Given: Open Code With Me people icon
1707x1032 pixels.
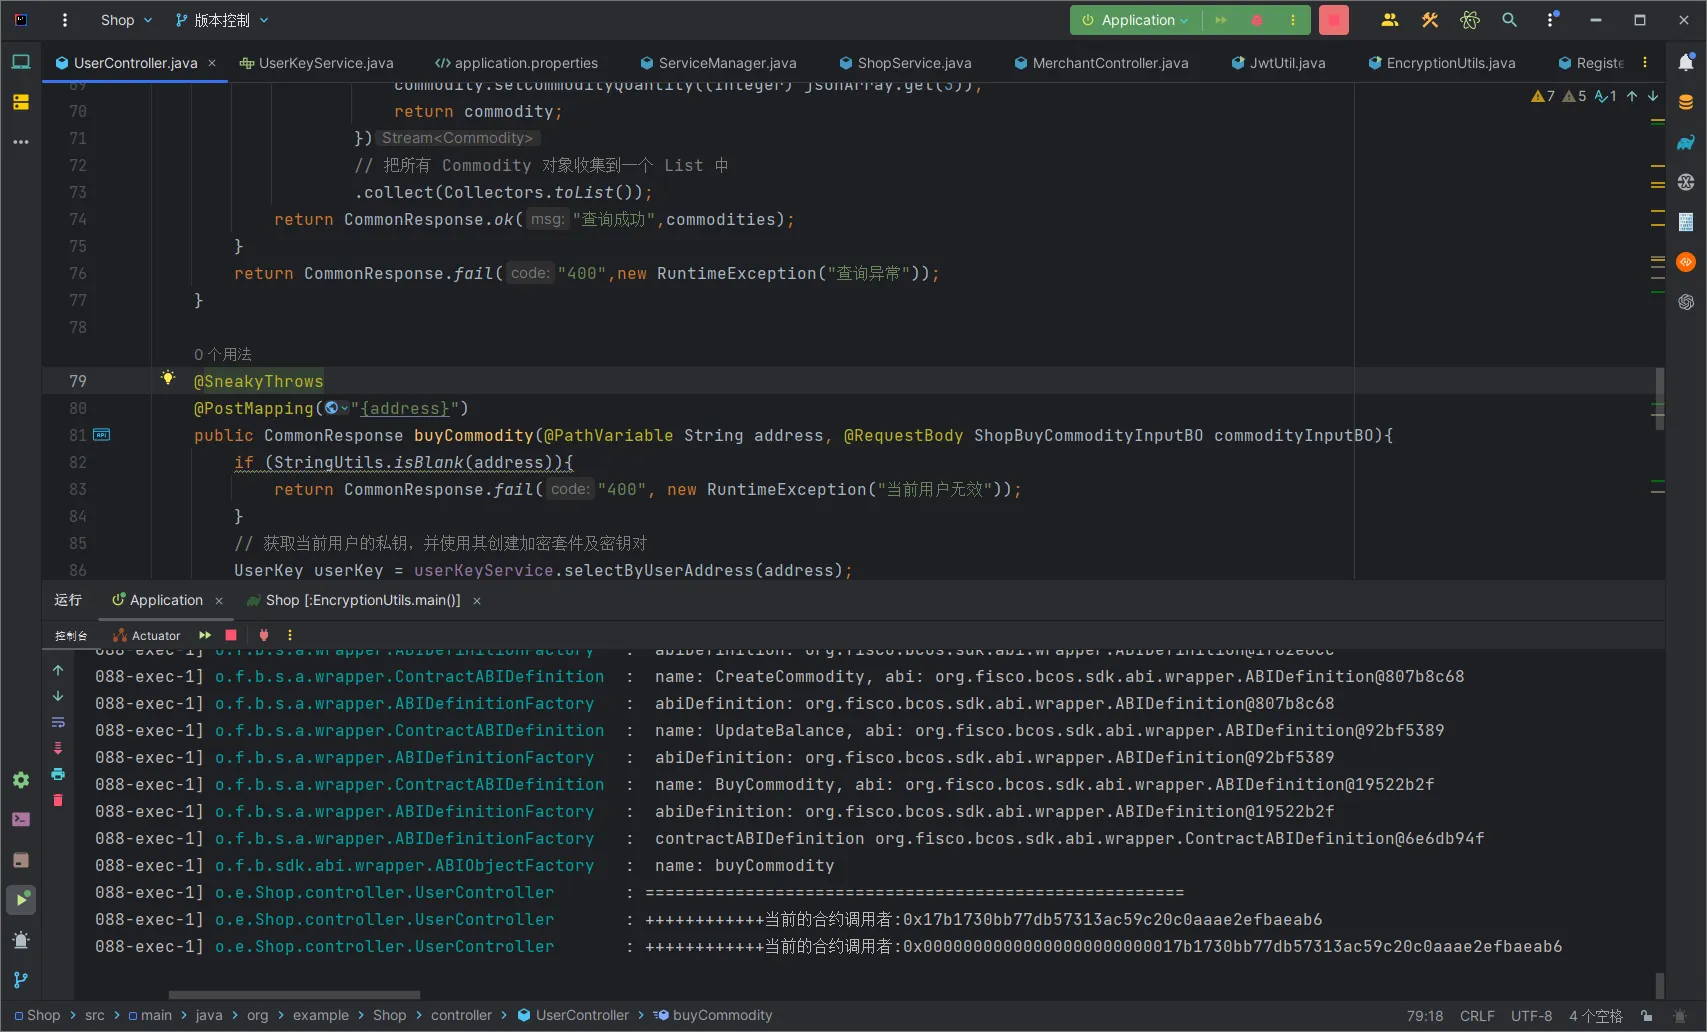Looking at the screenshot, I should (x=1390, y=20).
